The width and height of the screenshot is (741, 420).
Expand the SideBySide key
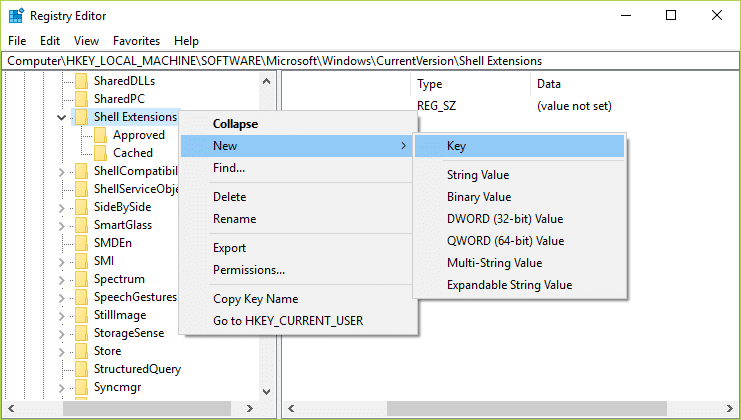(x=61, y=207)
